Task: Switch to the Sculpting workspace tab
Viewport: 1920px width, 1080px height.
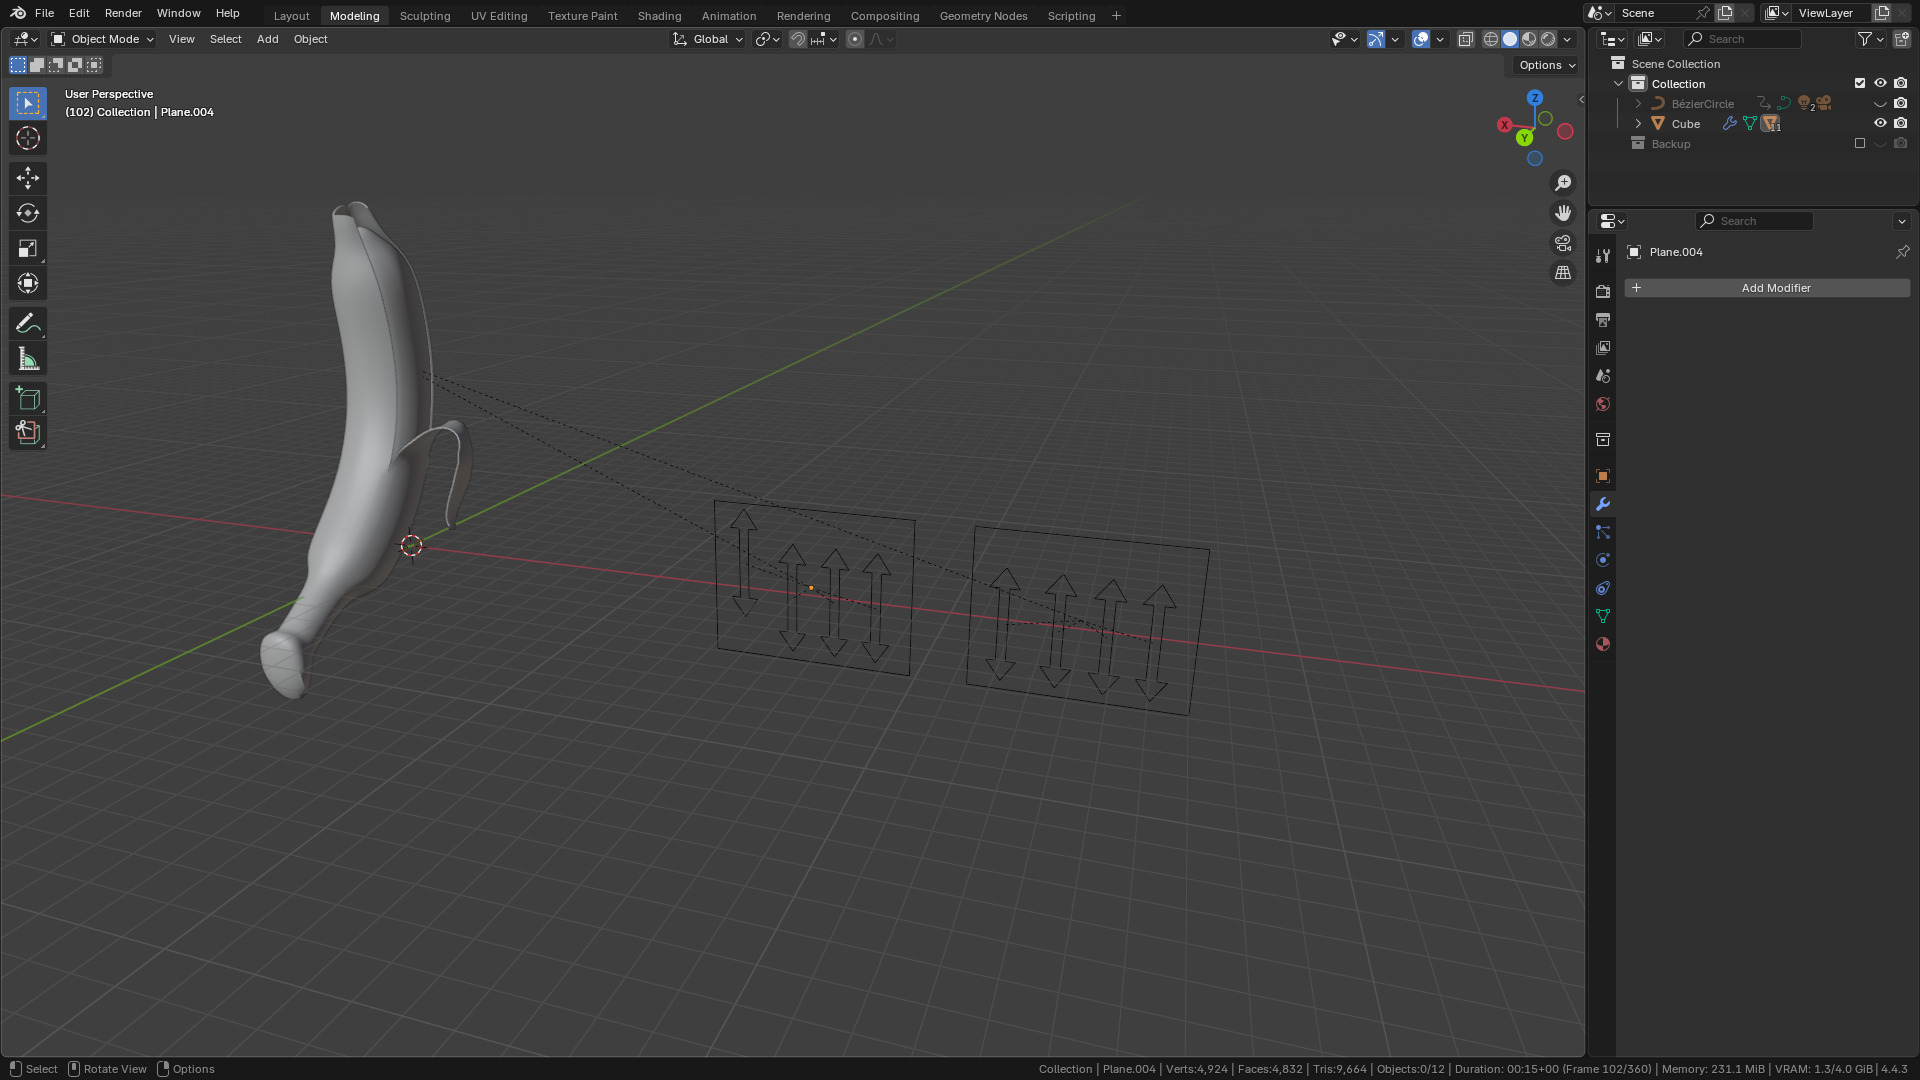Action: click(x=425, y=16)
